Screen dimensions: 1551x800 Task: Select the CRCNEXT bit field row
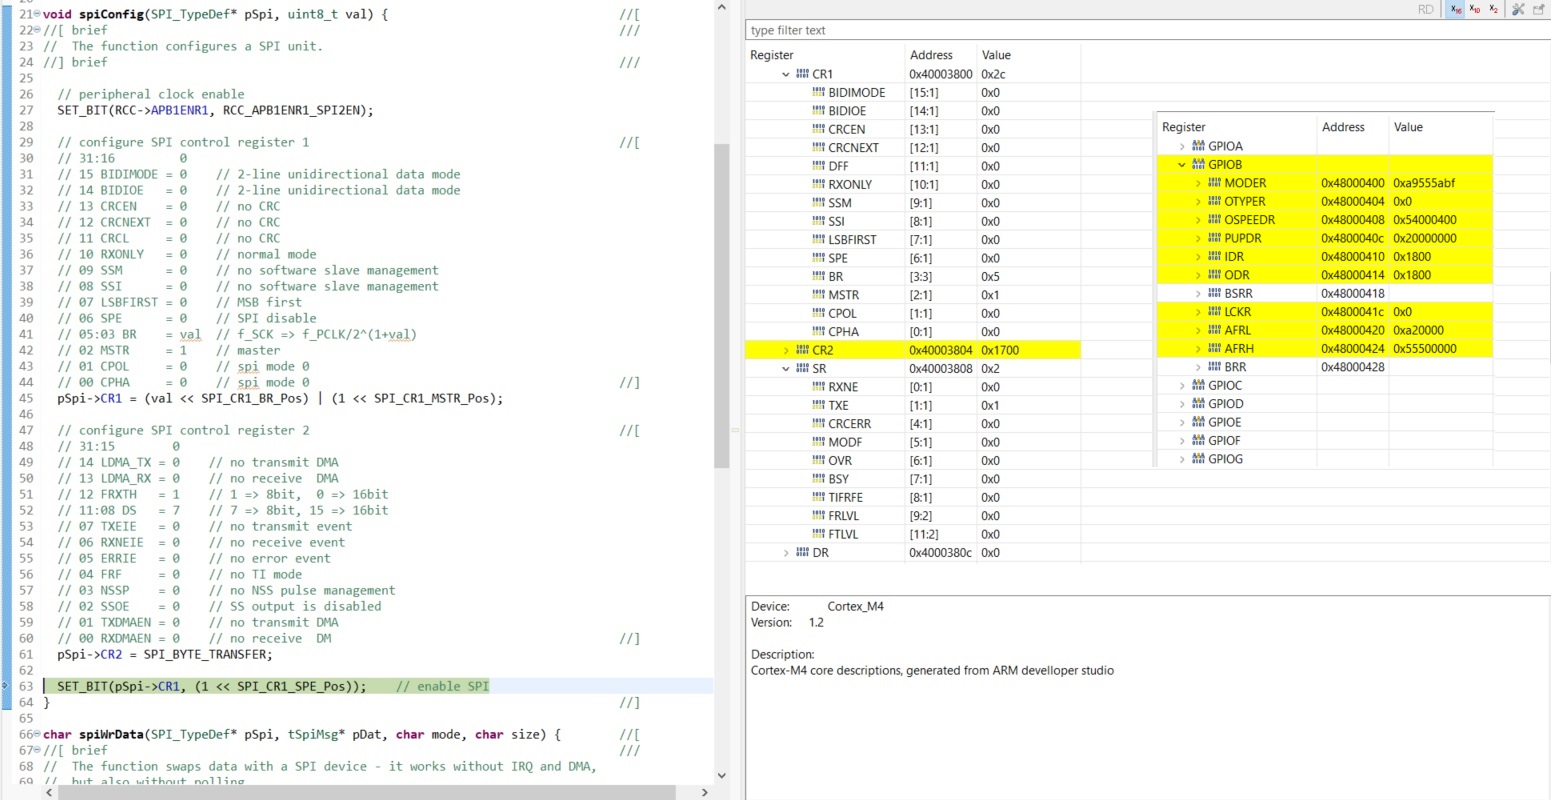point(912,148)
